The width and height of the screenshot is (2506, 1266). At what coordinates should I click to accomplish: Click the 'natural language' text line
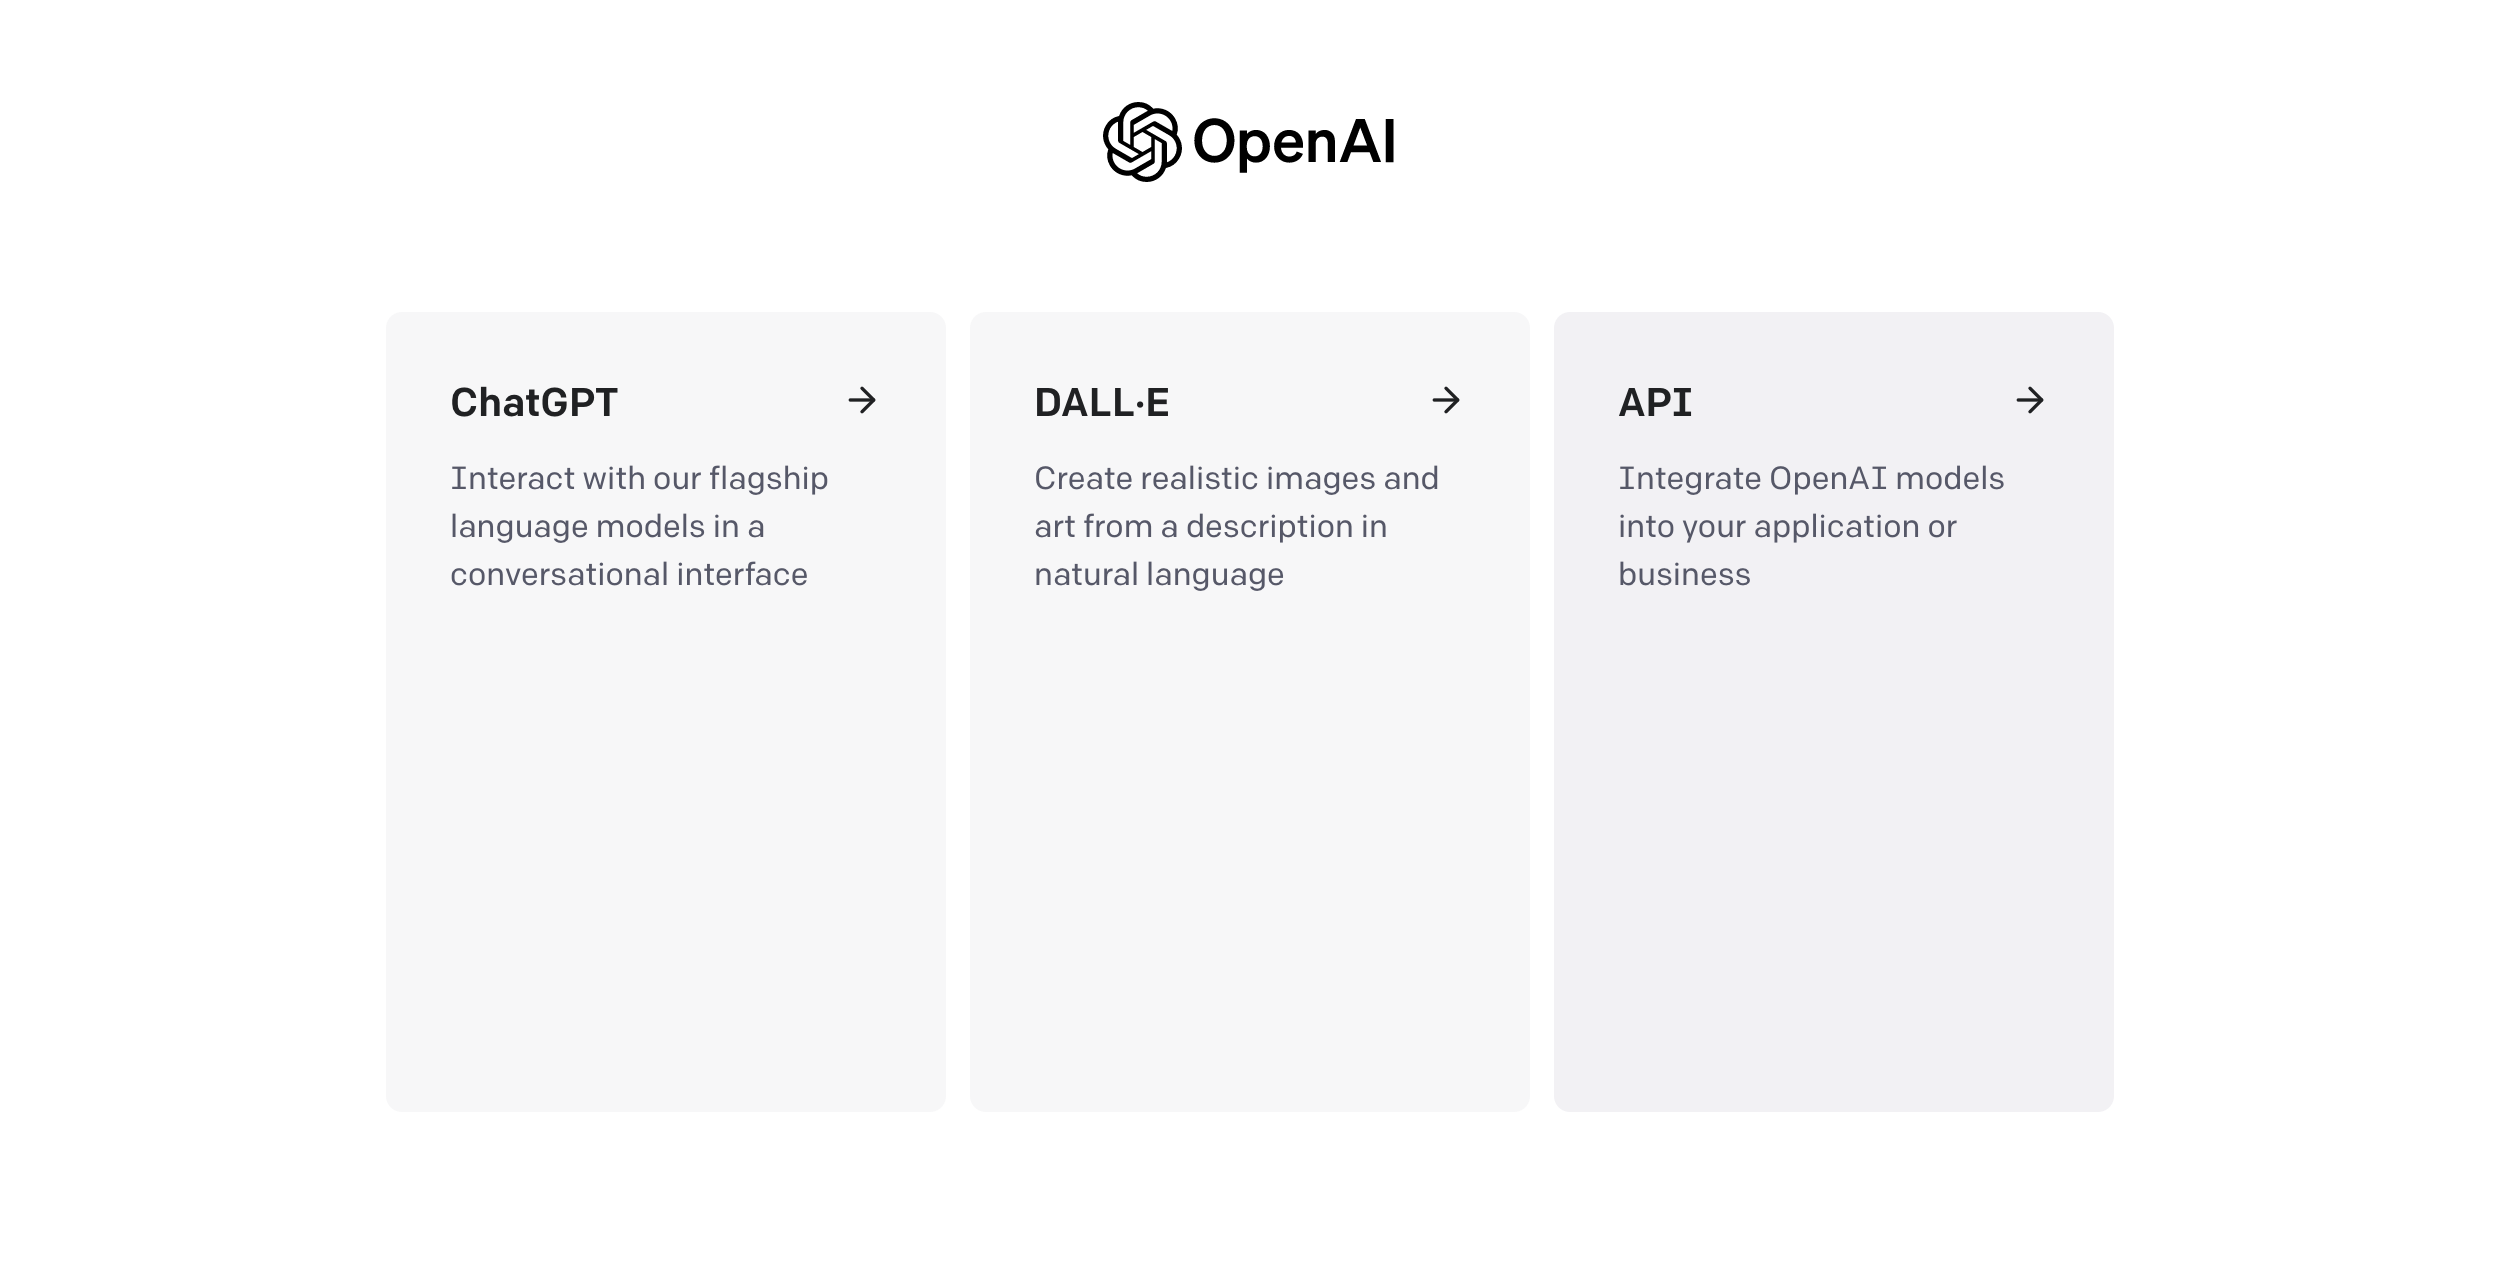pyautogui.click(x=1158, y=575)
